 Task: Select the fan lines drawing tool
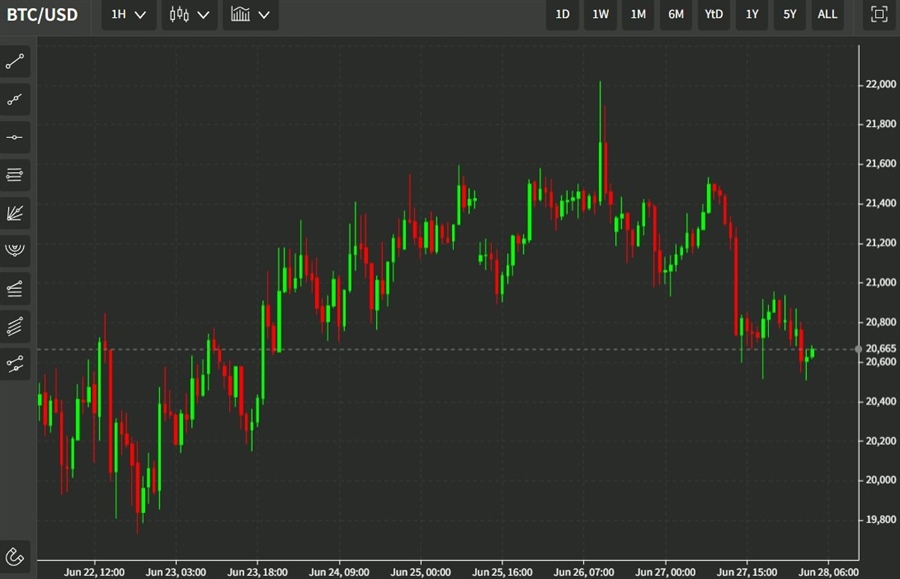(x=15, y=212)
